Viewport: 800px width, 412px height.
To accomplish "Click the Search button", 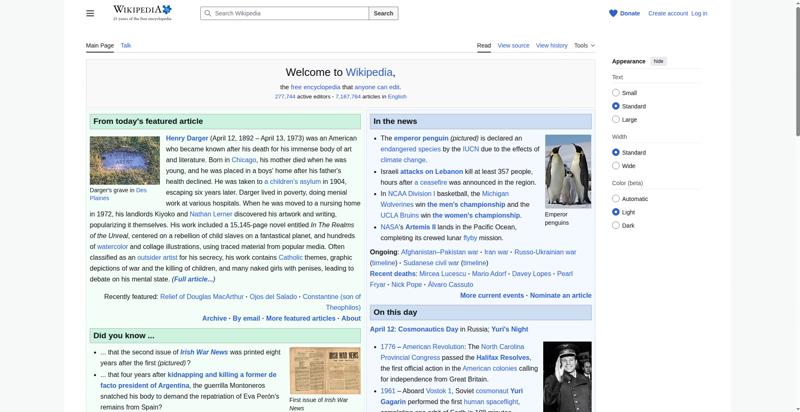I will pyautogui.click(x=383, y=13).
